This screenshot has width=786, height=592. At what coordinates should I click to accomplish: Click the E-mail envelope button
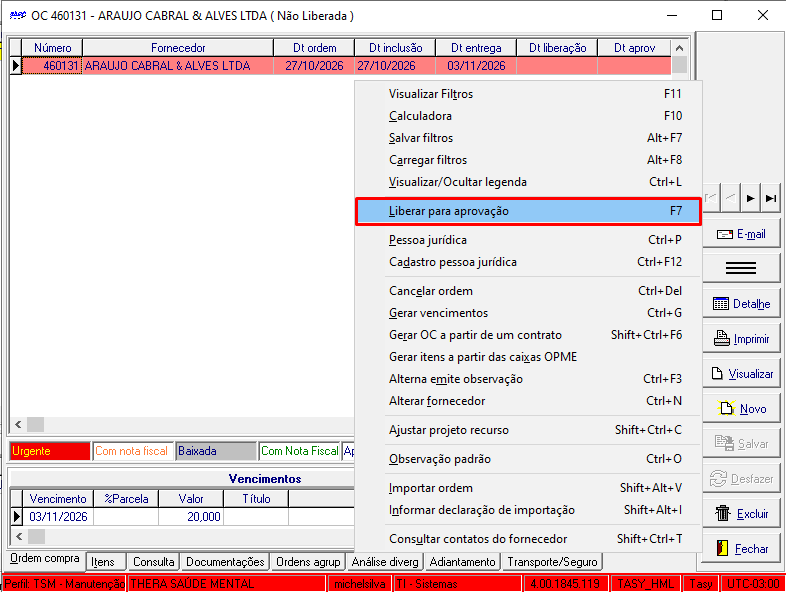[x=741, y=234]
